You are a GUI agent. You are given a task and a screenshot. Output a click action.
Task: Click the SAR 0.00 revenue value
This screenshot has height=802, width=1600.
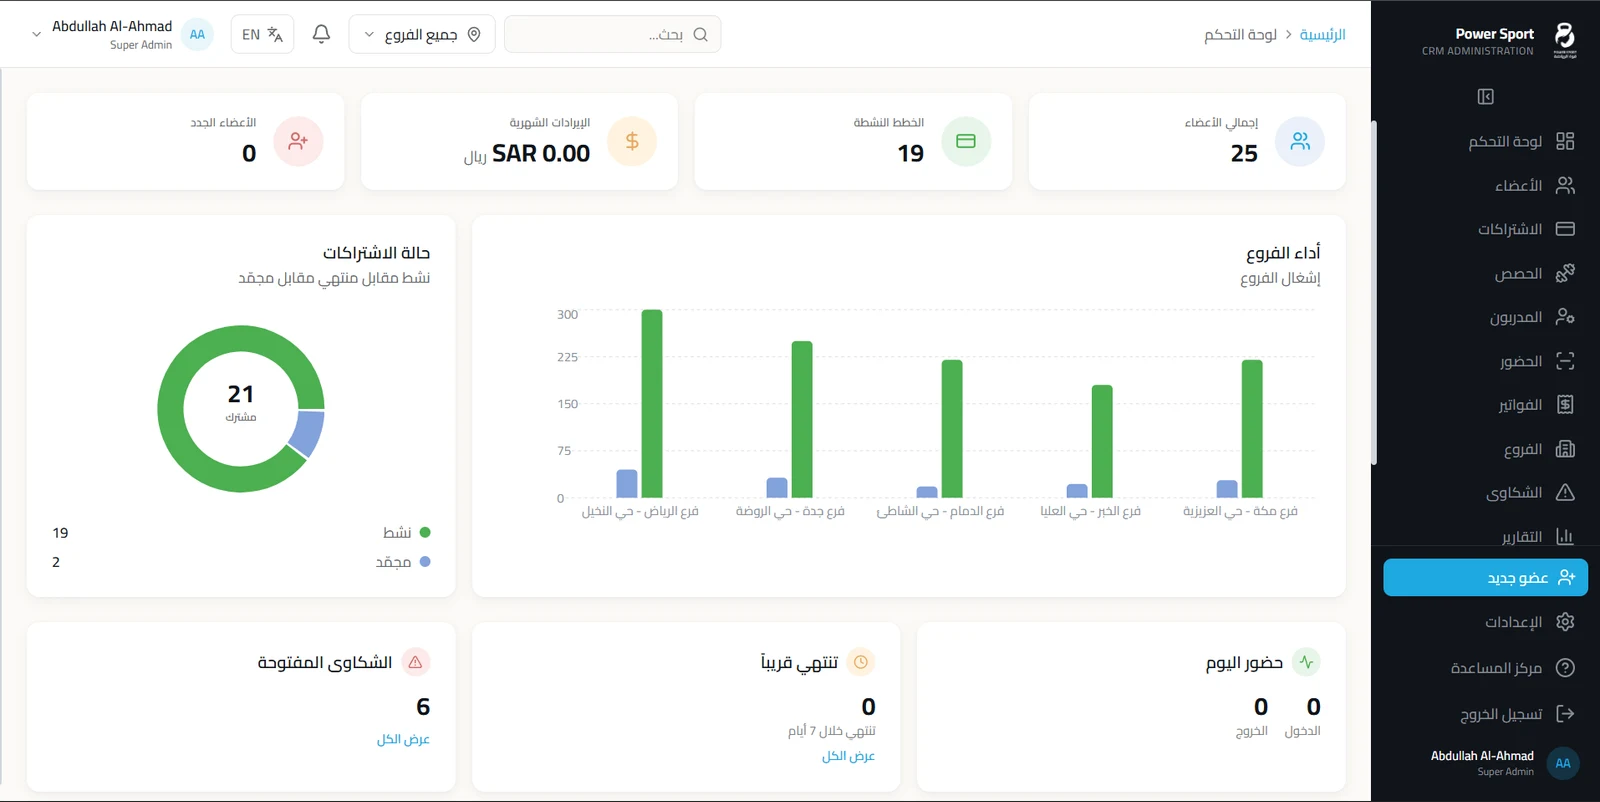(541, 153)
